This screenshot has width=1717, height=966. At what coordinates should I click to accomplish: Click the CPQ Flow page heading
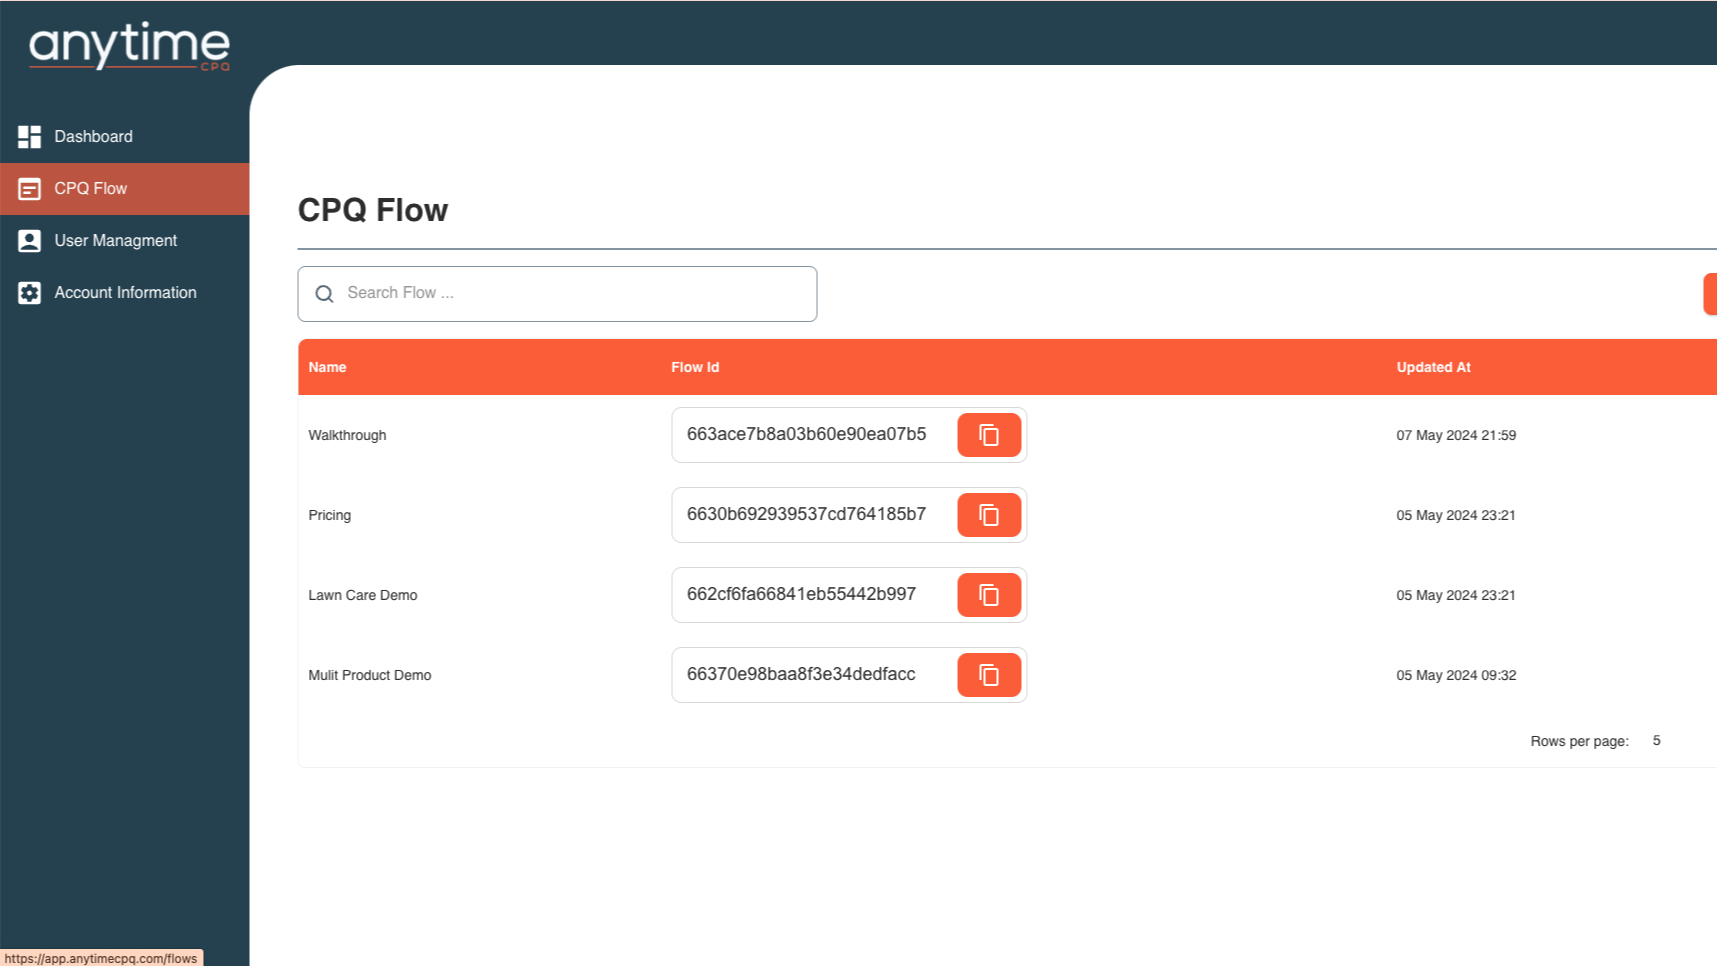pos(373,210)
